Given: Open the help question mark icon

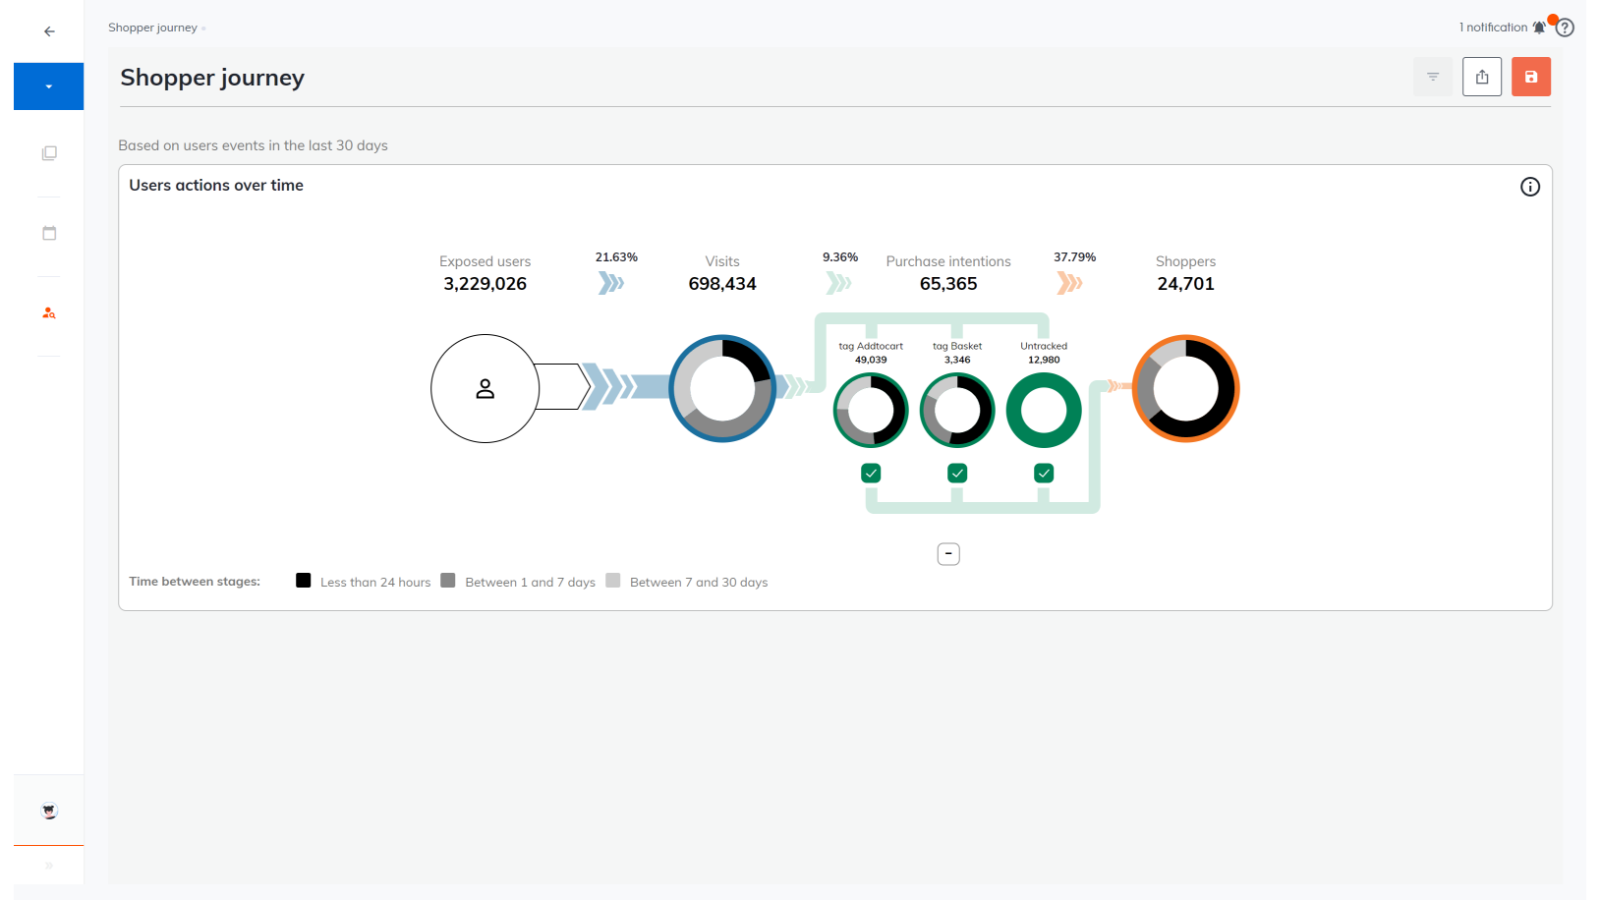Looking at the screenshot, I should click(1565, 28).
